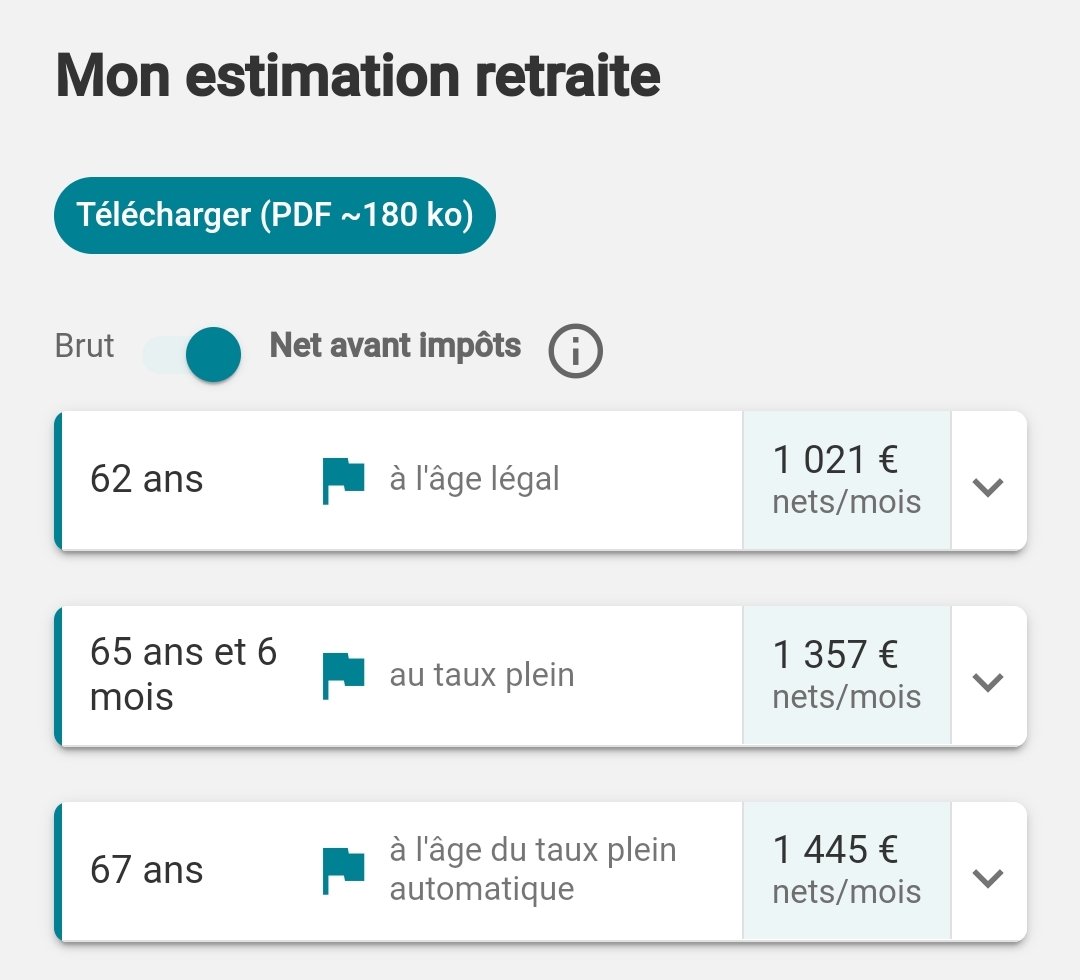The image size is (1080, 980).
Task: Click the flag icon for au taux plein
Action: pyautogui.click(x=343, y=675)
